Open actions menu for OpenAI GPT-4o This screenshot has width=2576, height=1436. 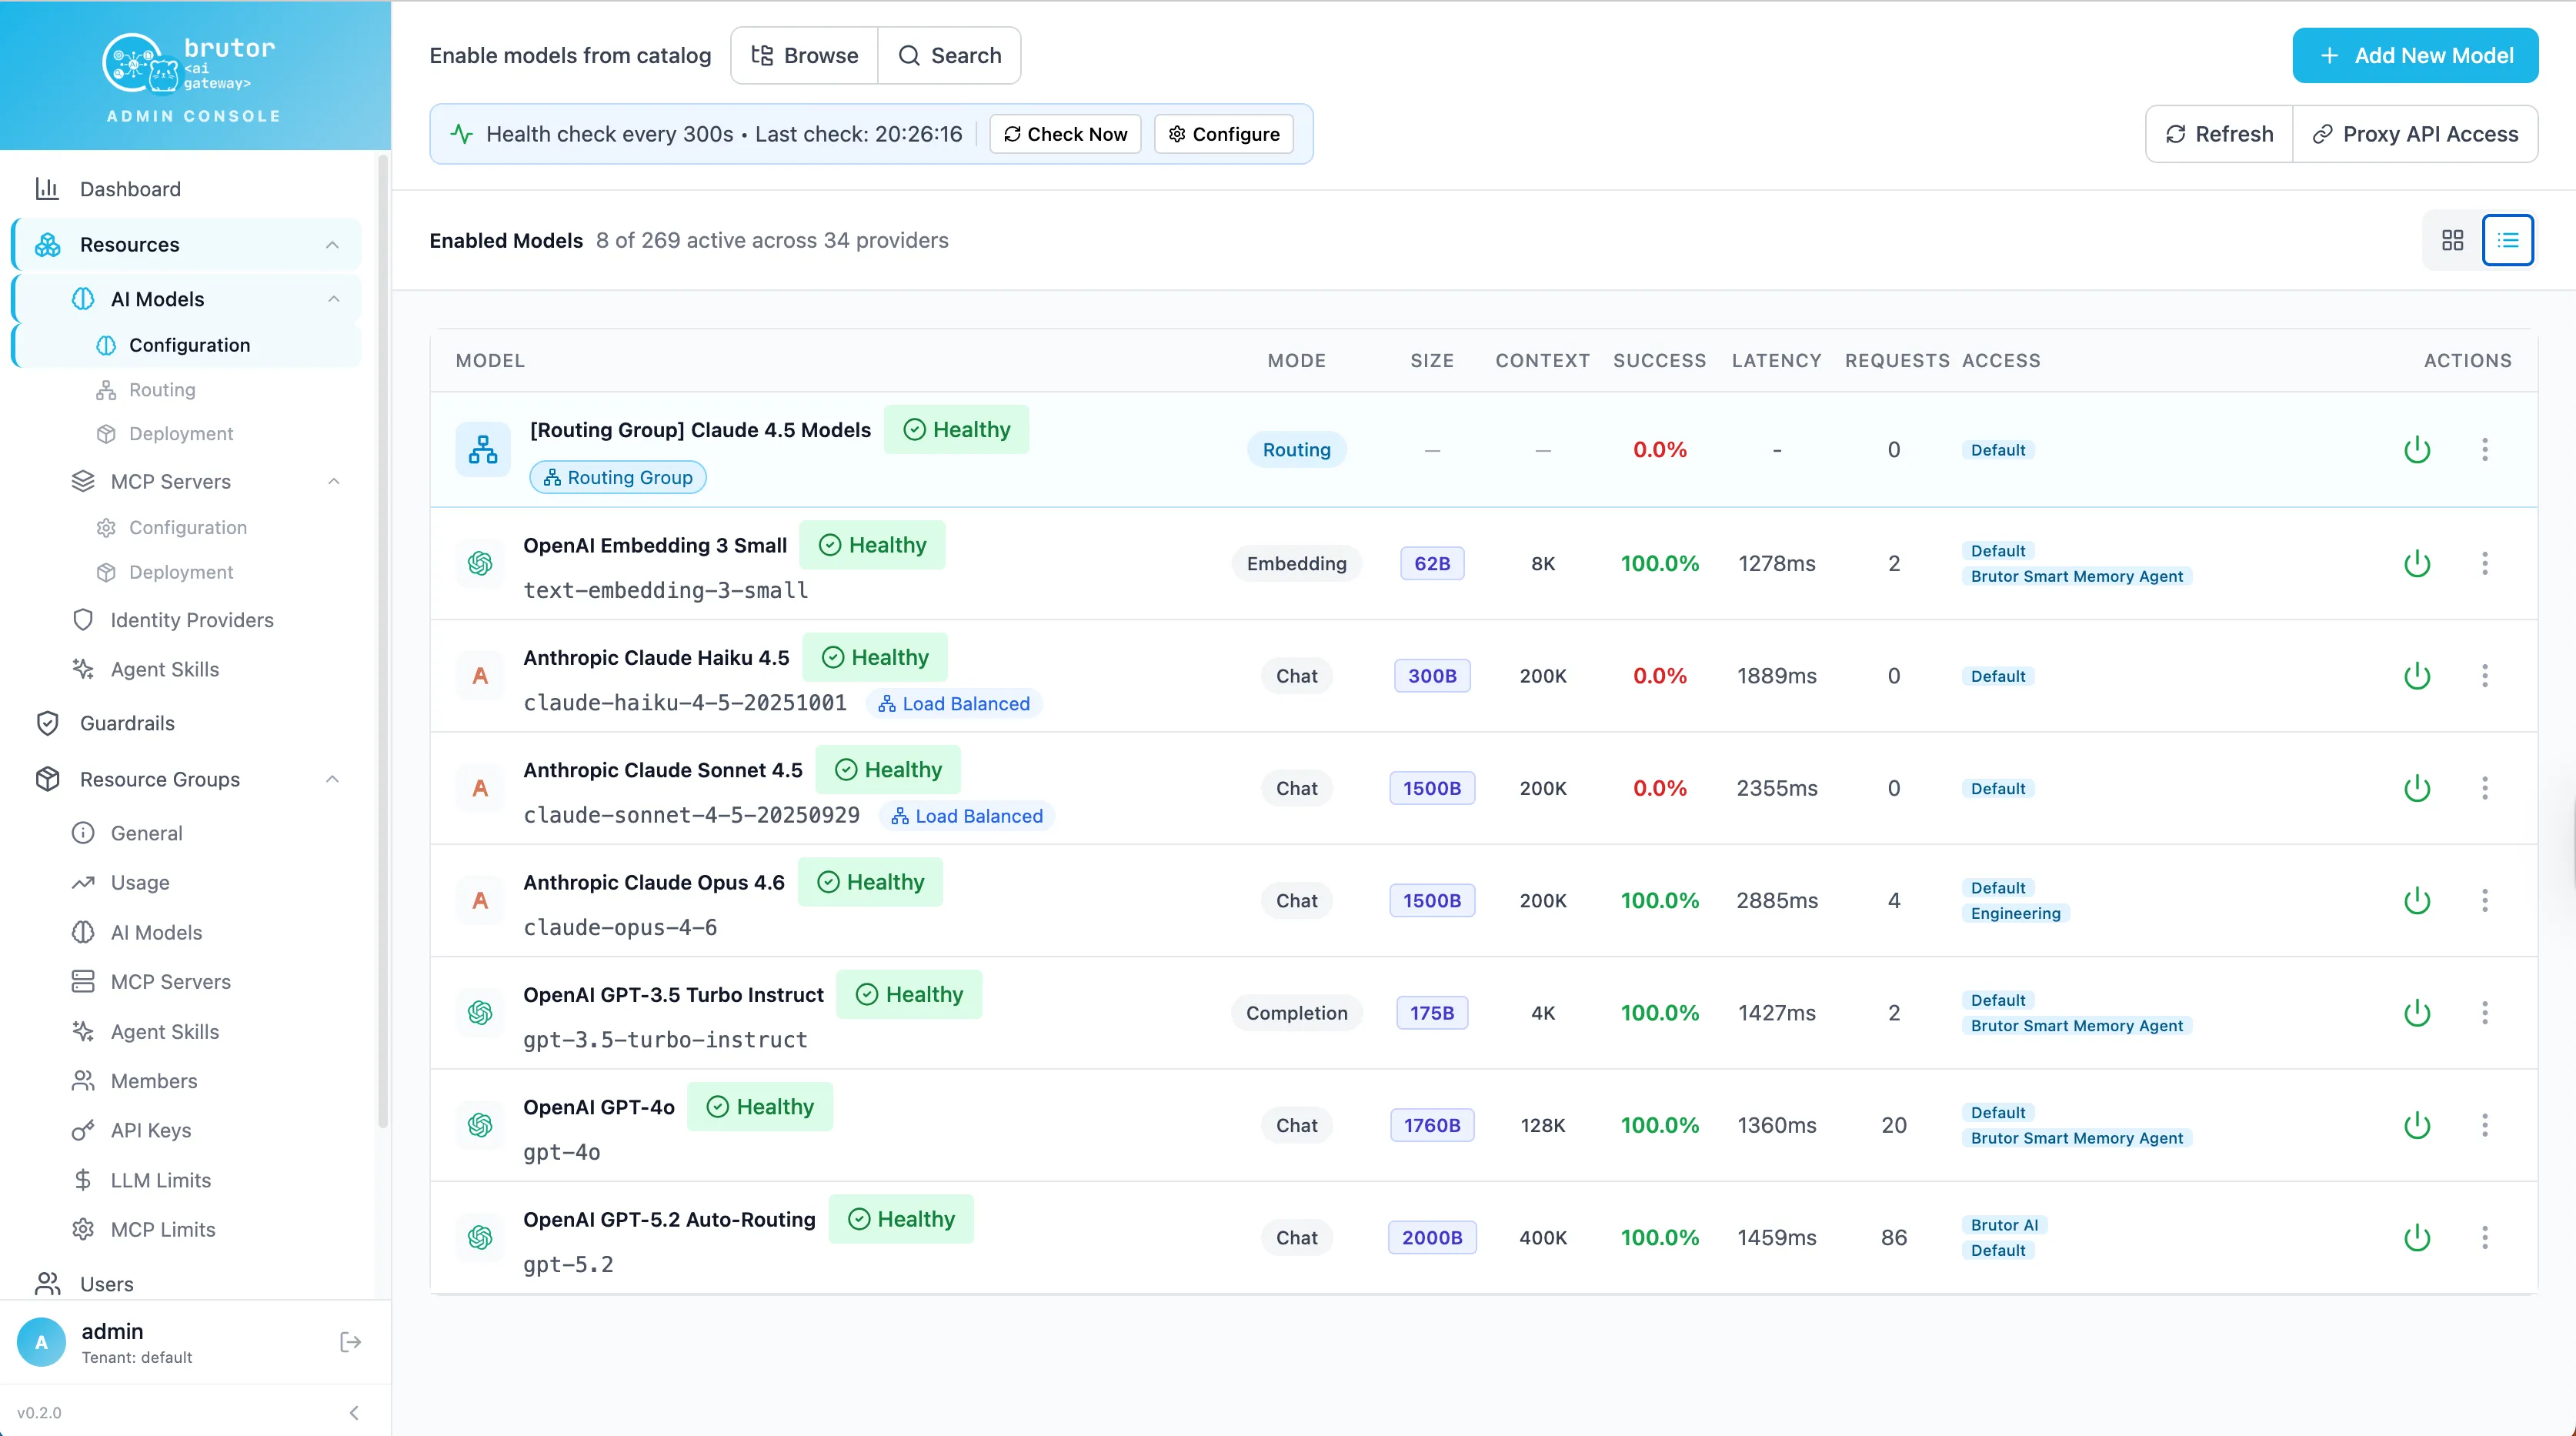2484,1125
